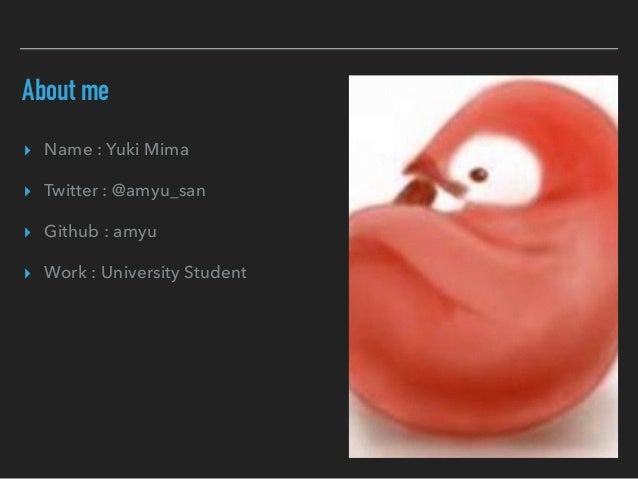Click the white eye patch of the bird
Screen dimensions: 638x479
pos(494,171)
